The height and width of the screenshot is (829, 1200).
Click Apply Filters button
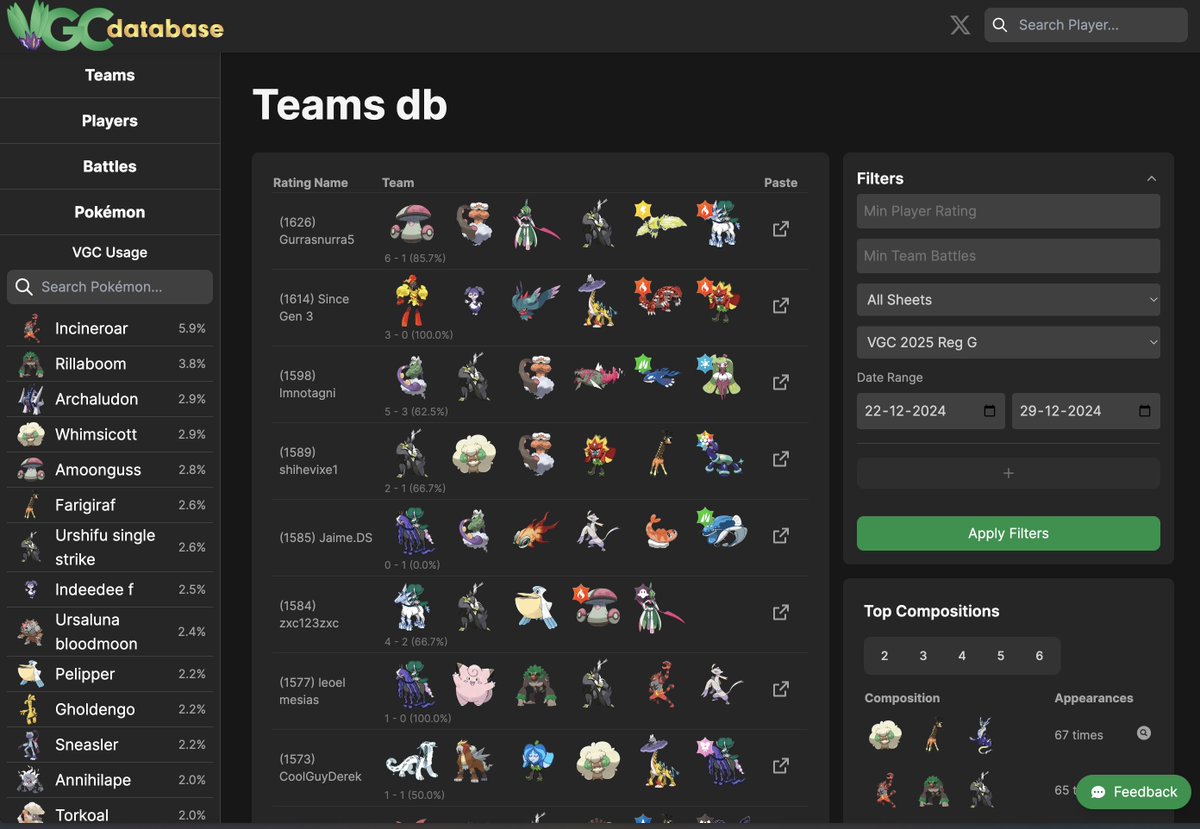(x=1008, y=533)
